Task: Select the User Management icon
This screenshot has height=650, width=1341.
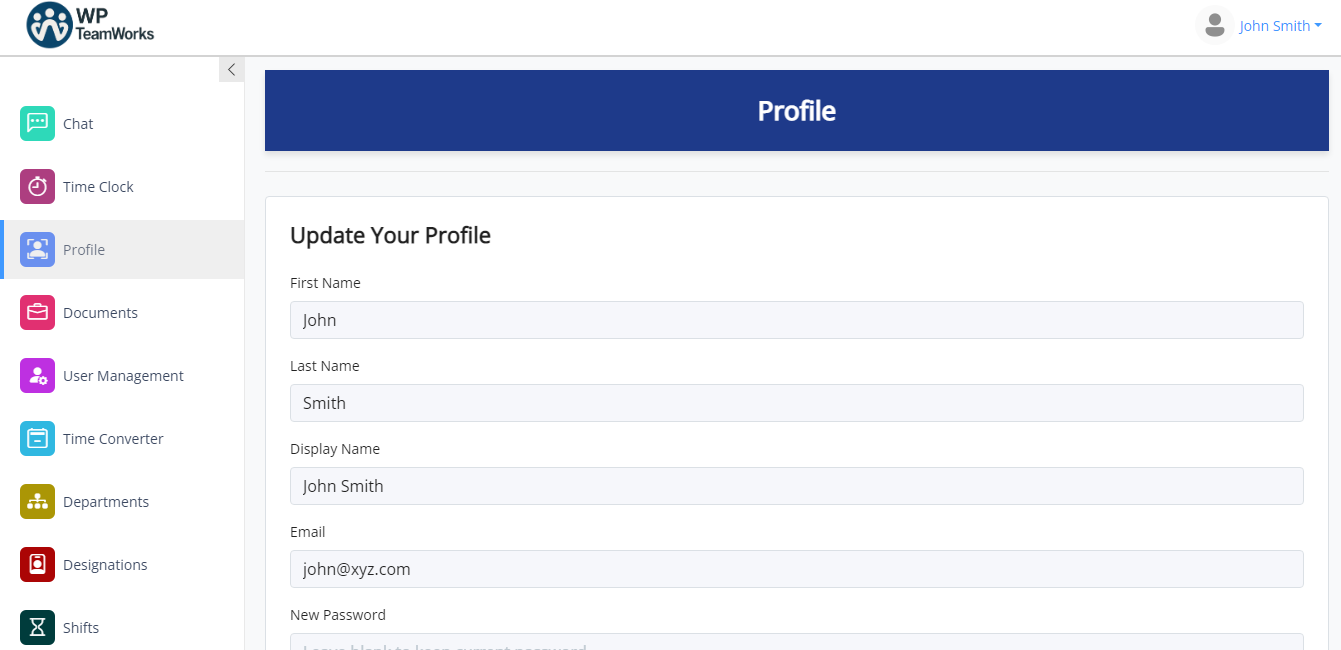Action: pos(37,375)
